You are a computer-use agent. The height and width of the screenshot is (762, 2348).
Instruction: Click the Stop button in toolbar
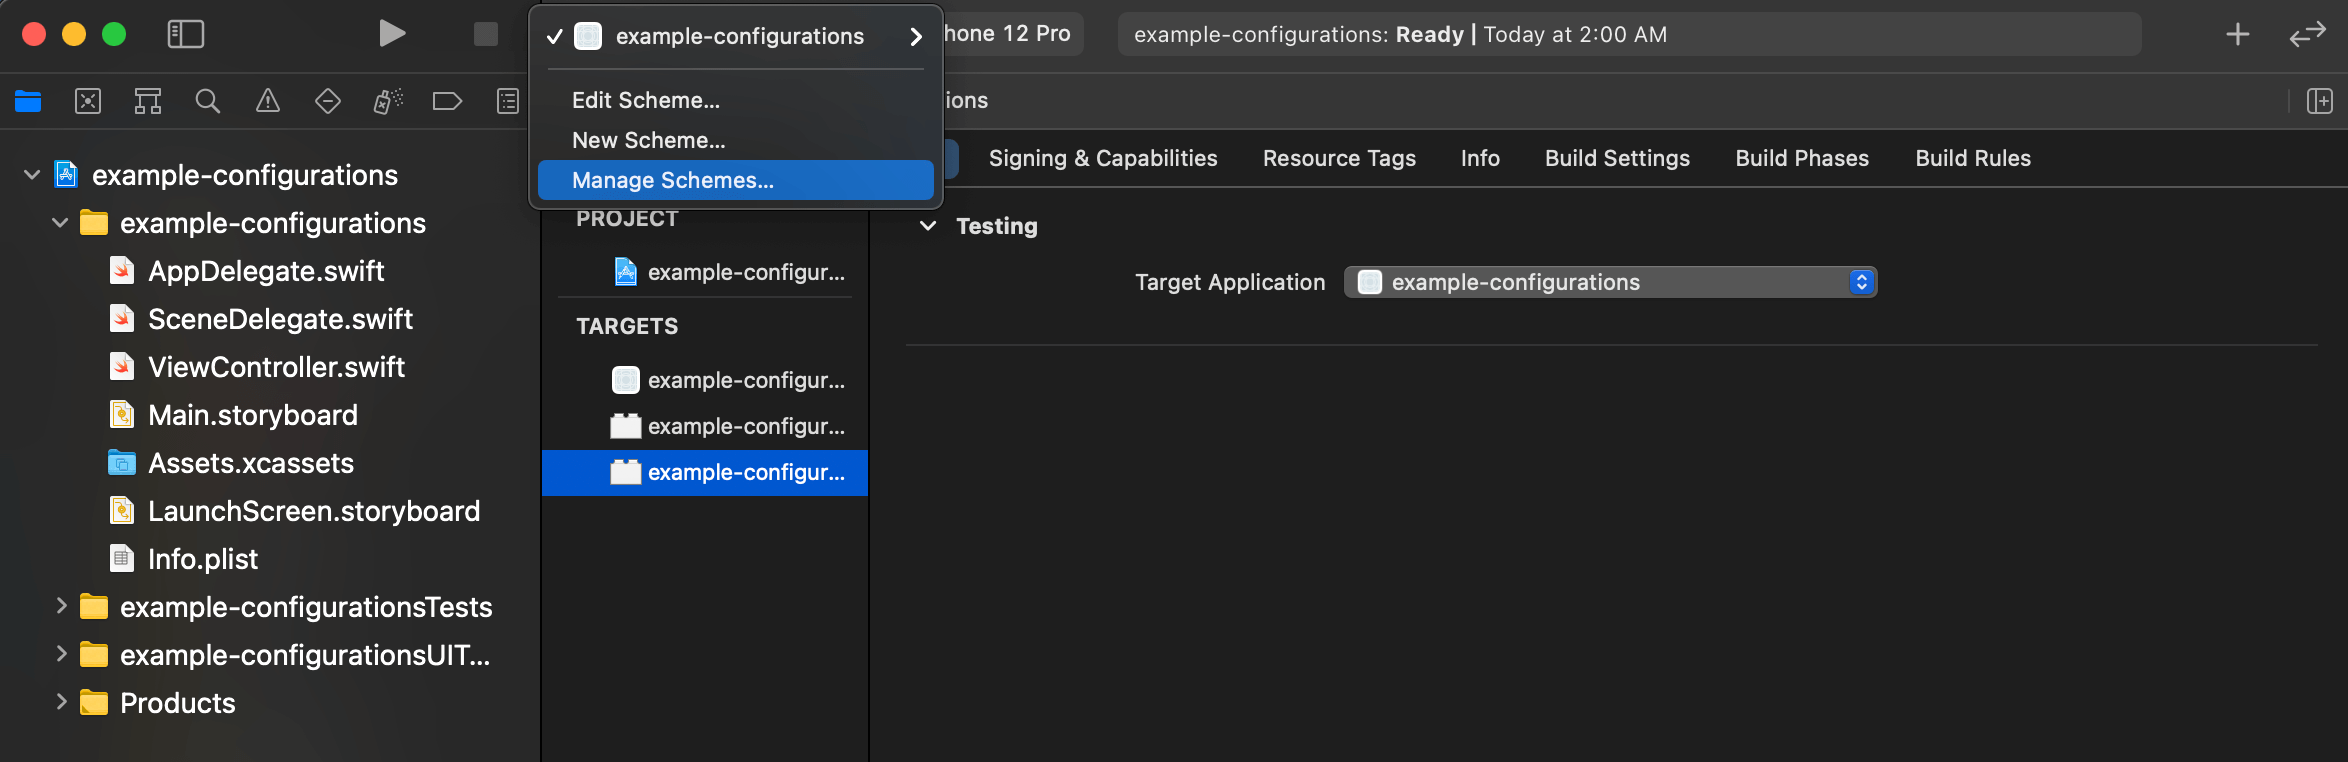(486, 34)
